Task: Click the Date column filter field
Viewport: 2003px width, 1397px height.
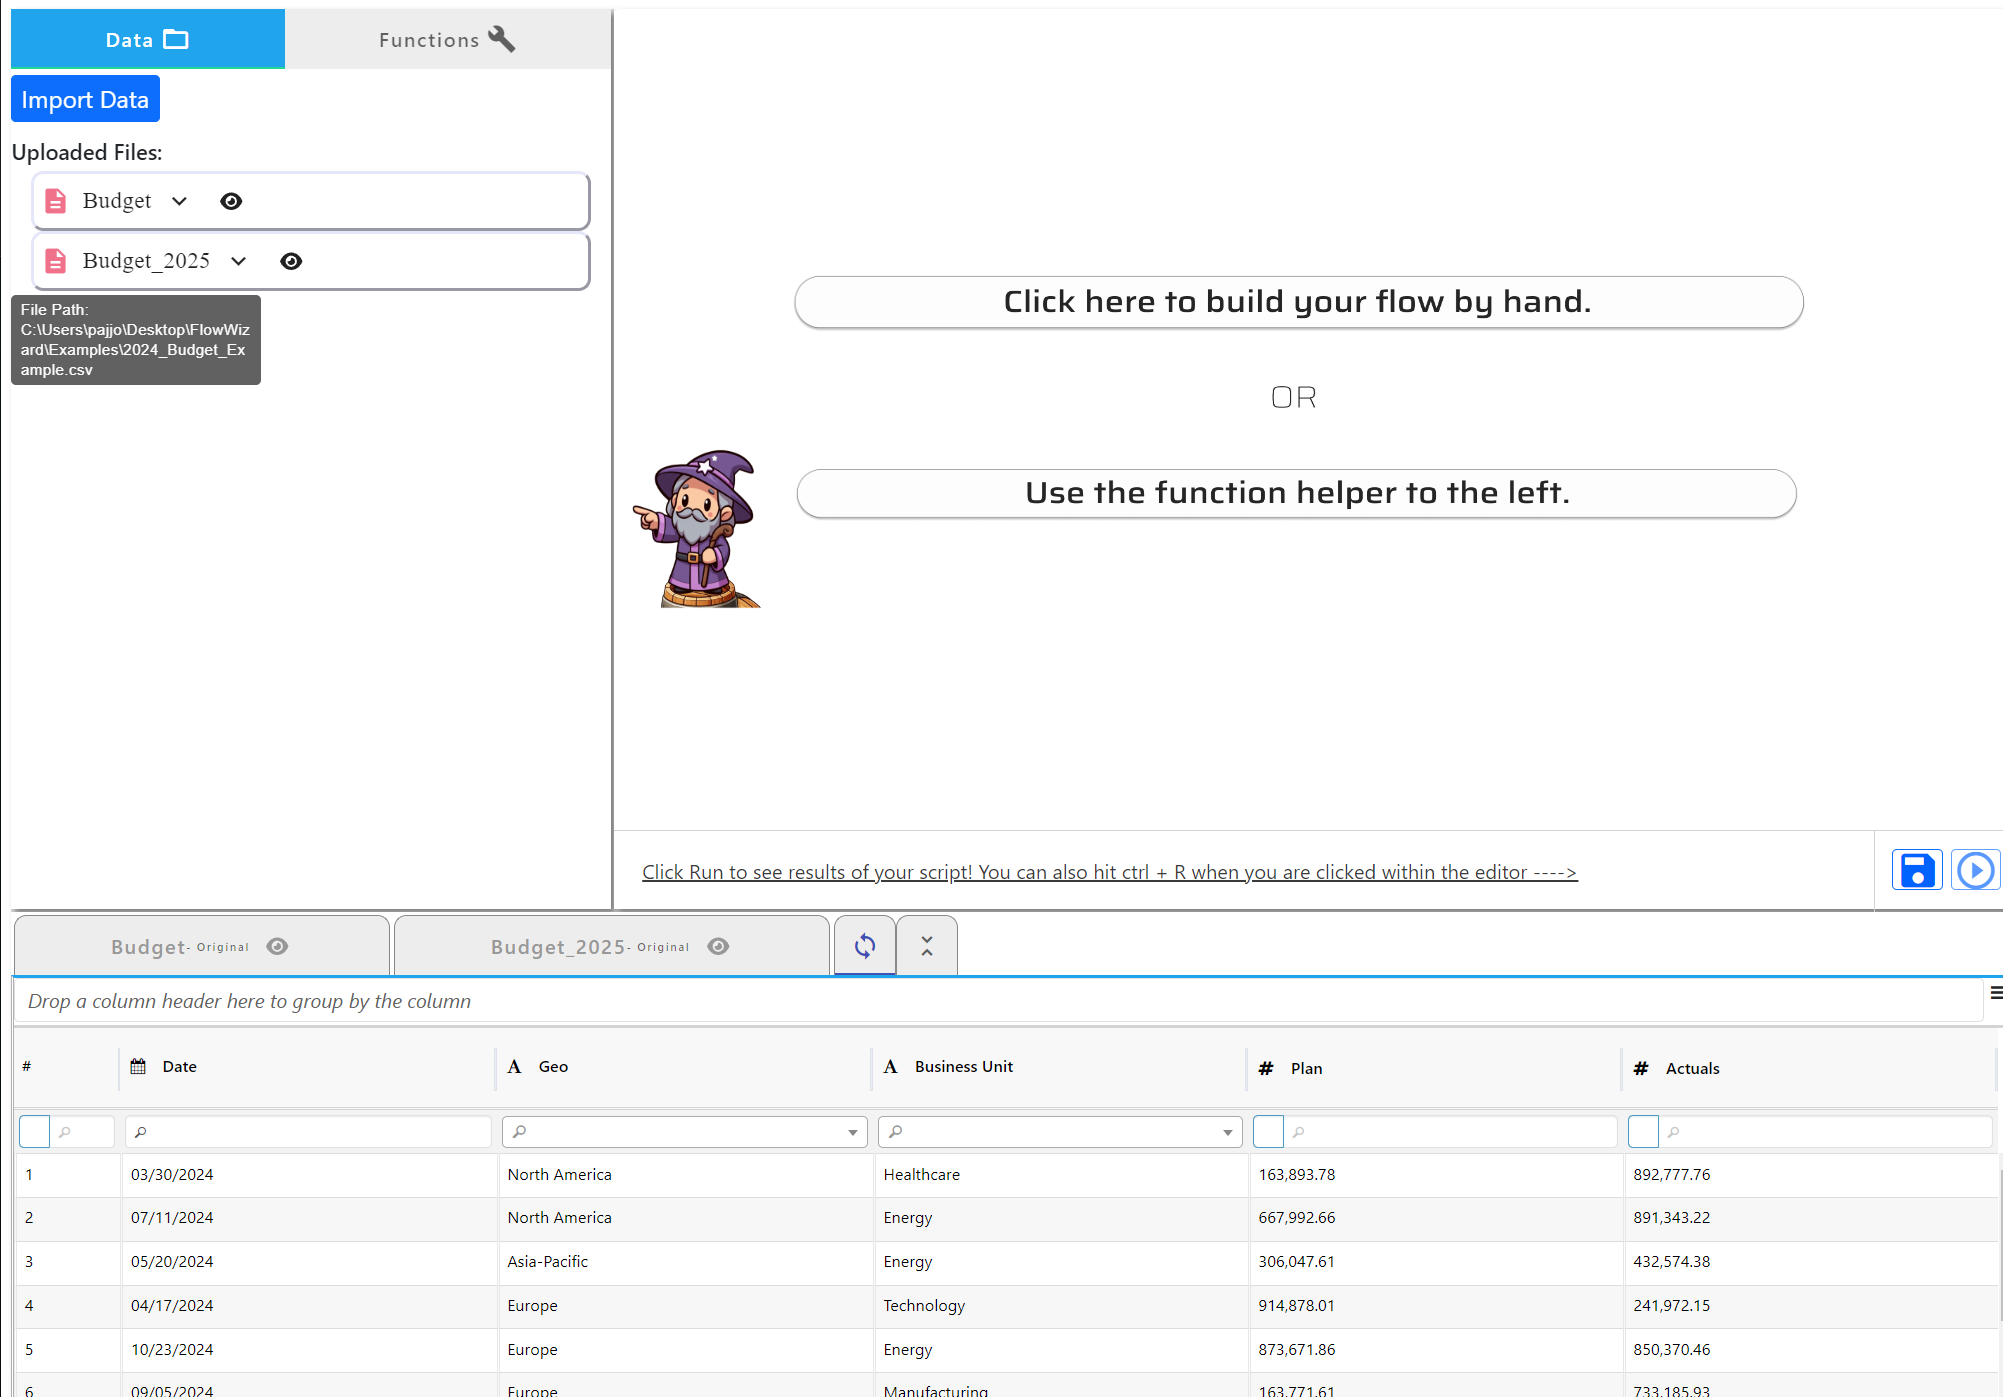Action: tap(310, 1132)
